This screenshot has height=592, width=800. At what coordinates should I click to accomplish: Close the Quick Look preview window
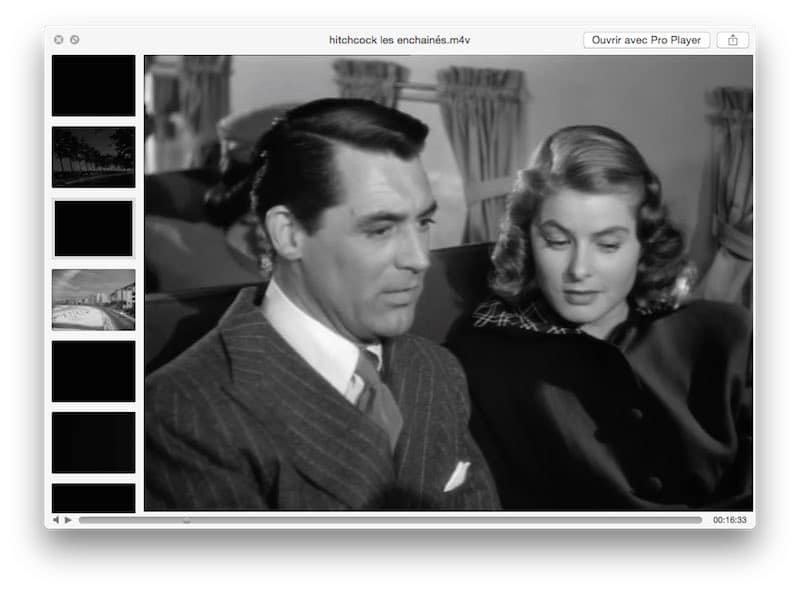tap(59, 39)
